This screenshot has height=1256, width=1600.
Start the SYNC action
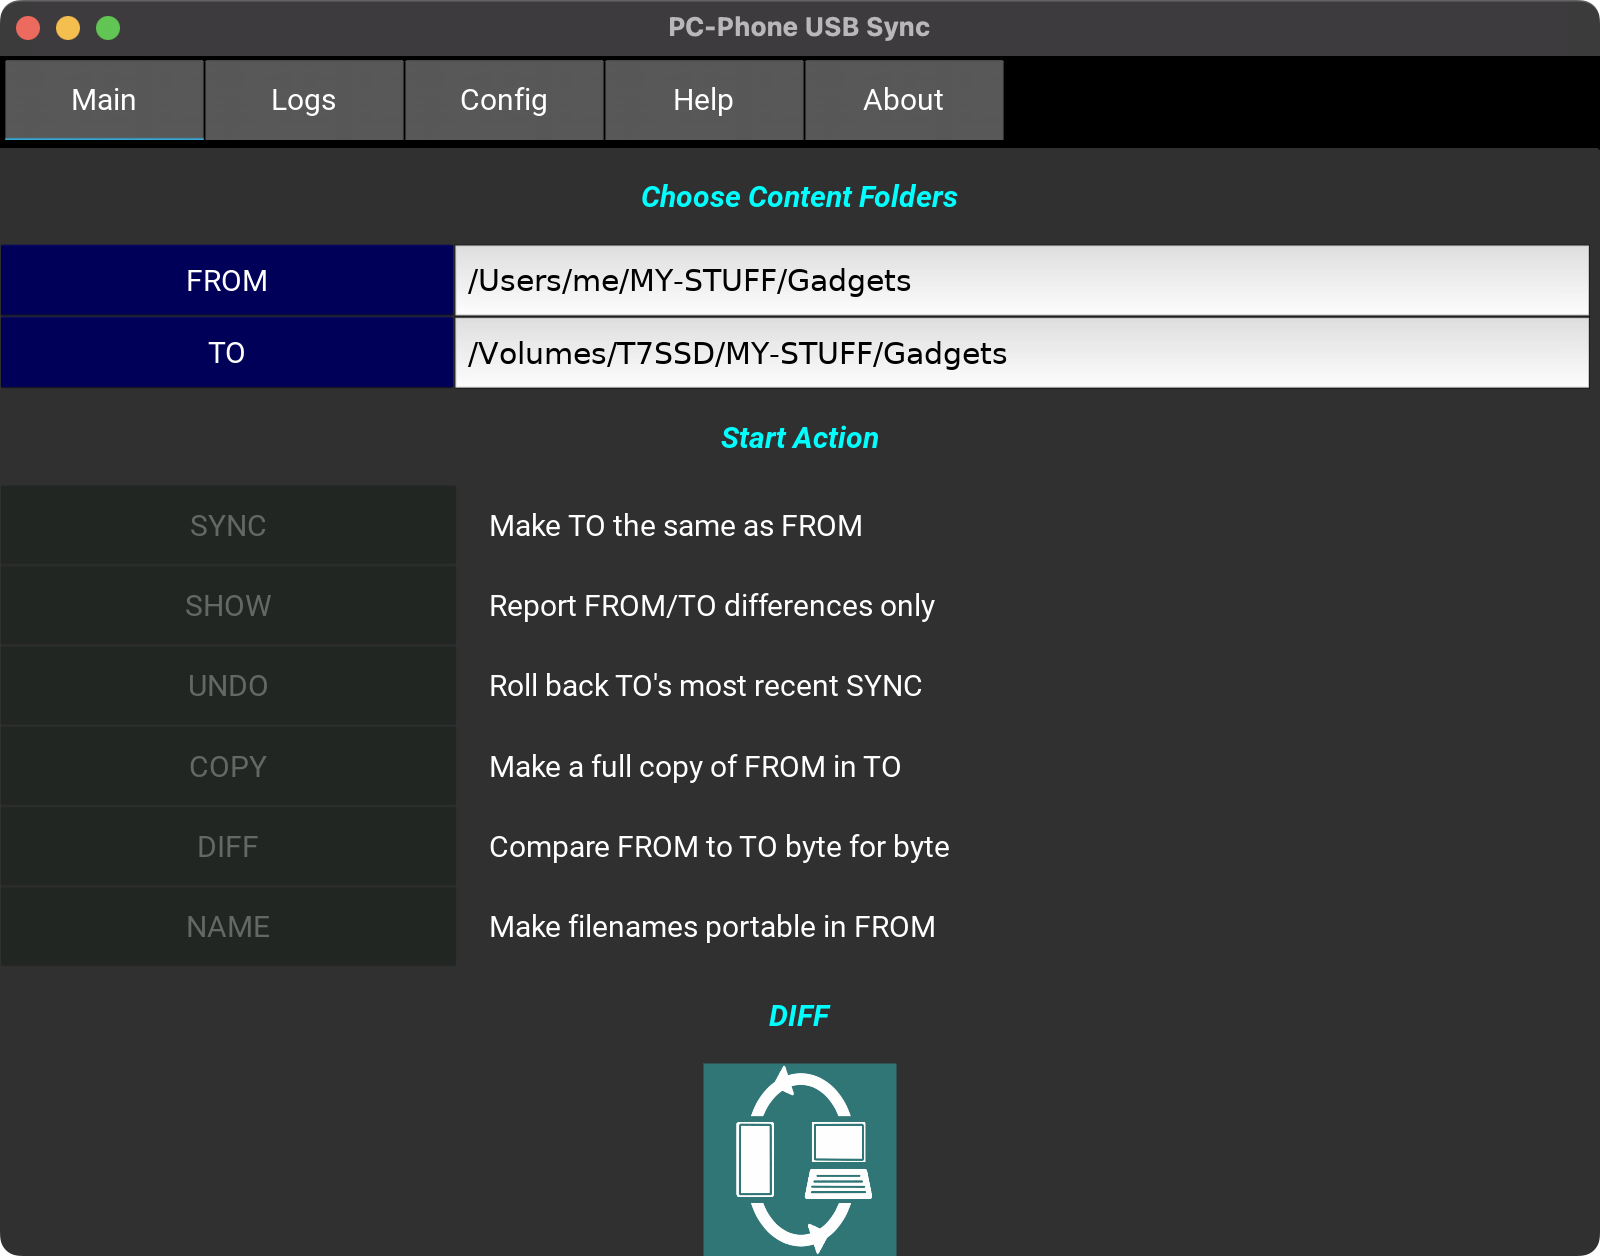(x=228, y=526)
